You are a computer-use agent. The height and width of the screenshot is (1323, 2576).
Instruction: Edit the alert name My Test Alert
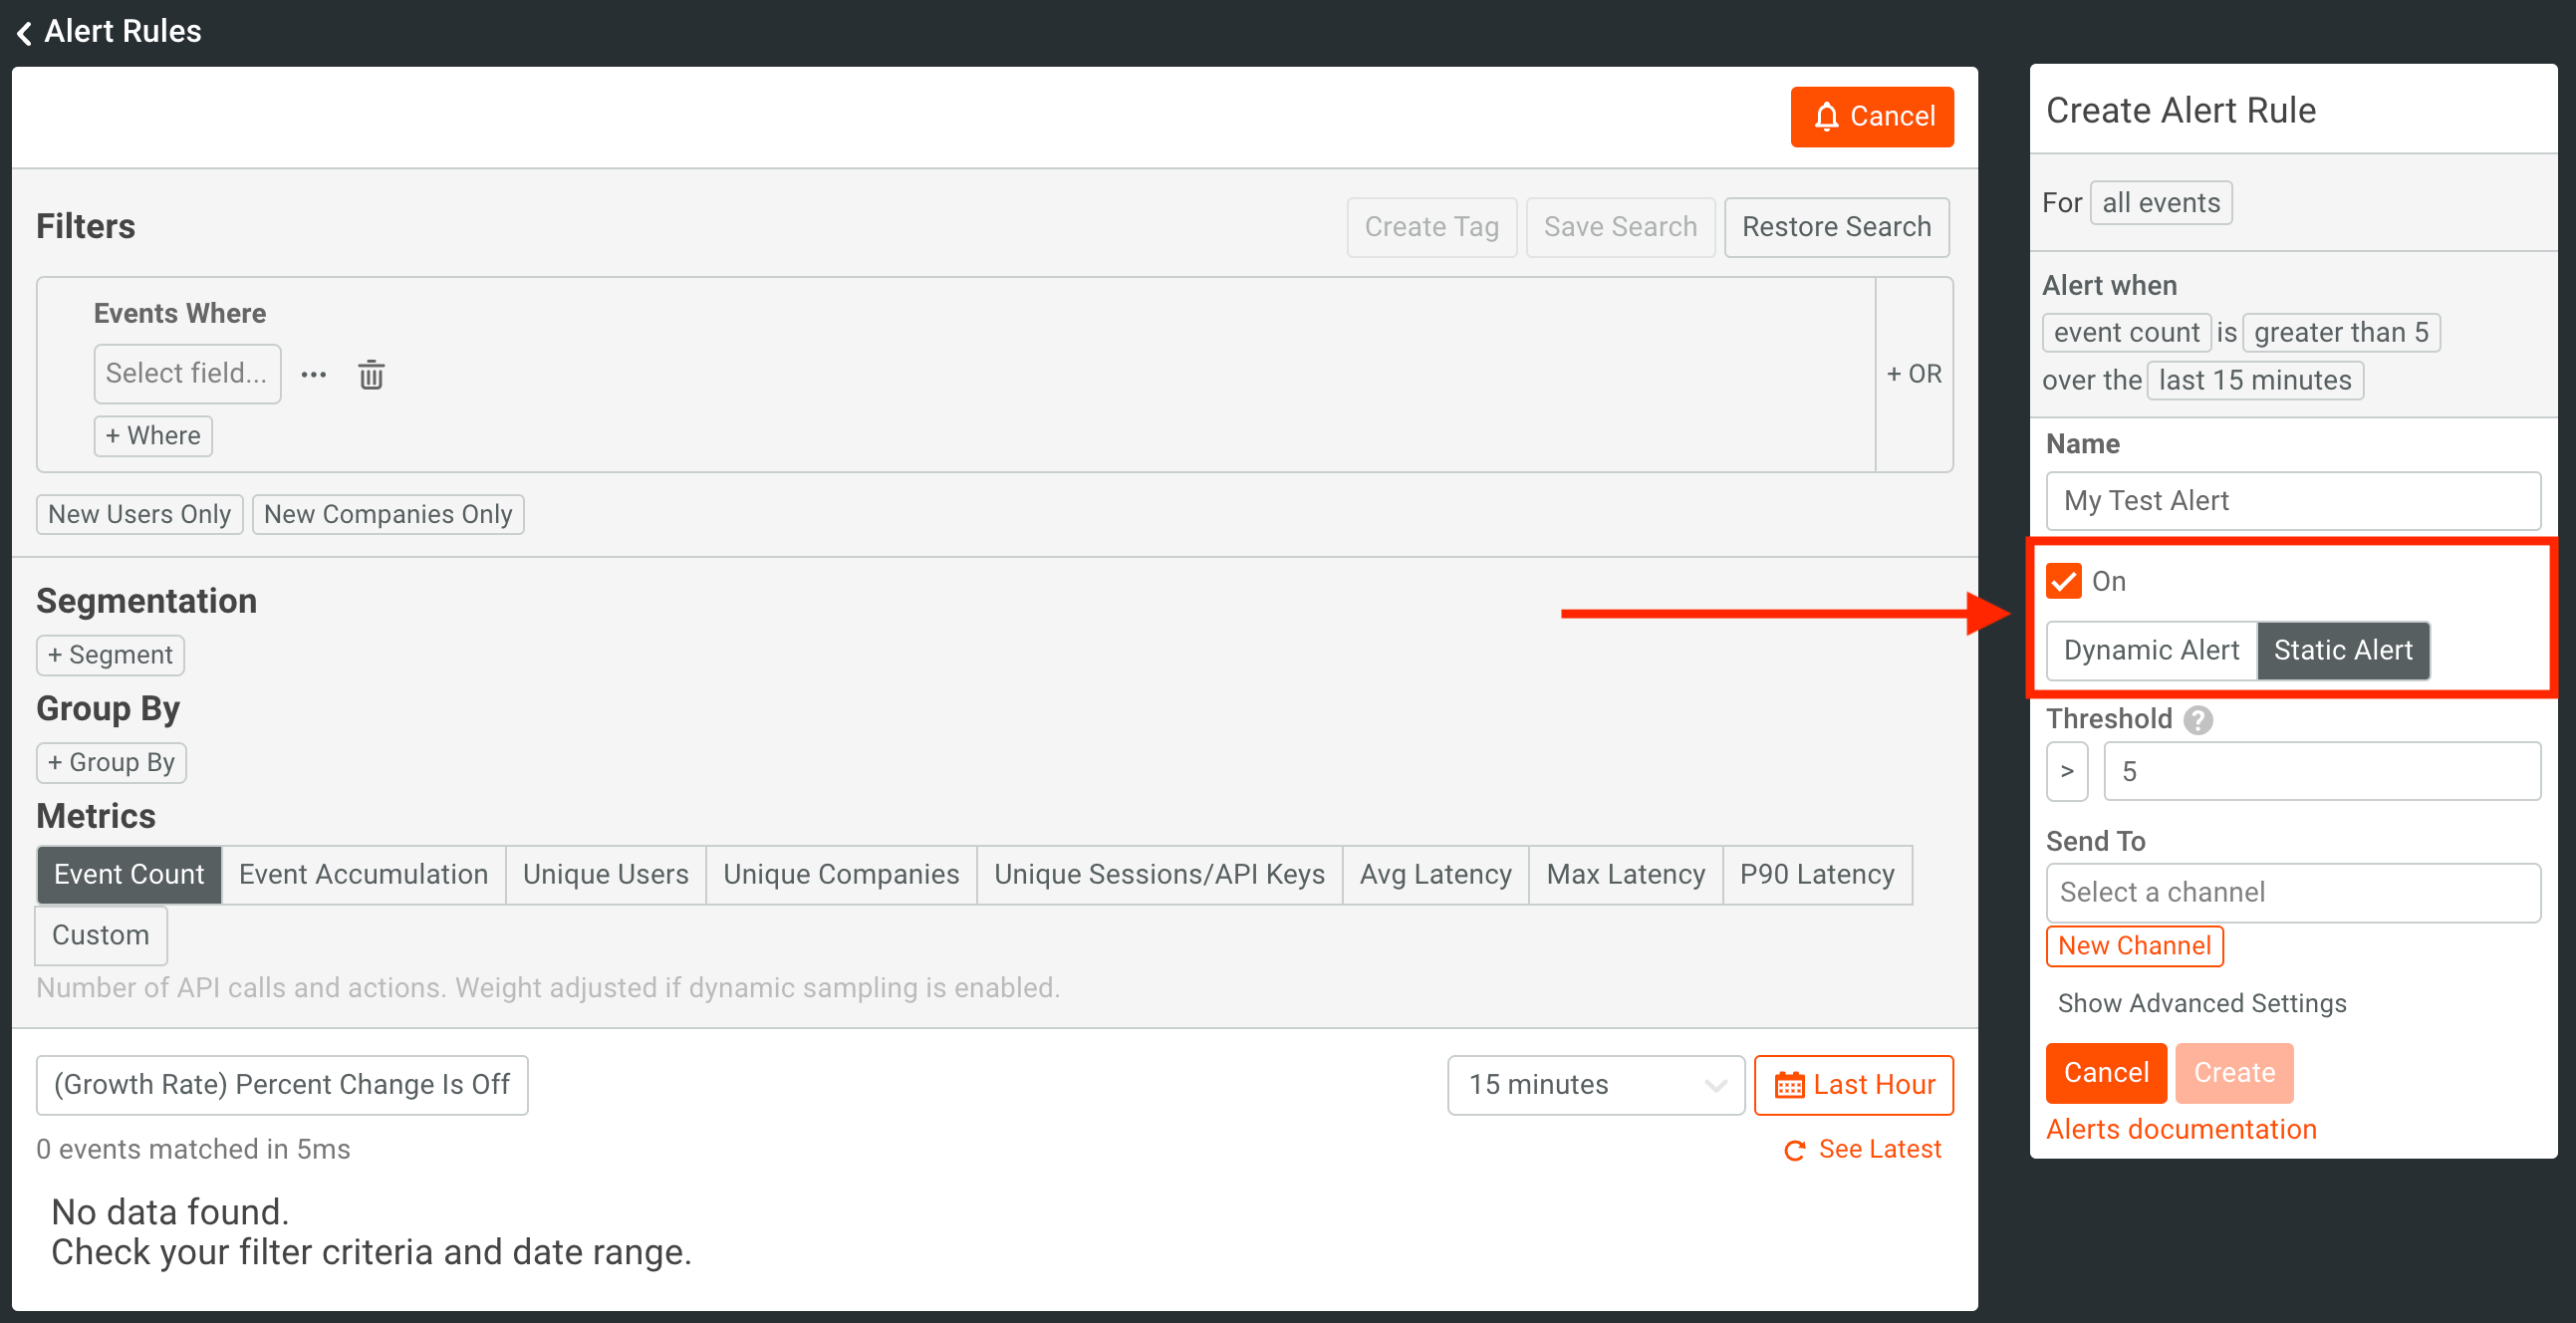pos(2293,501)
